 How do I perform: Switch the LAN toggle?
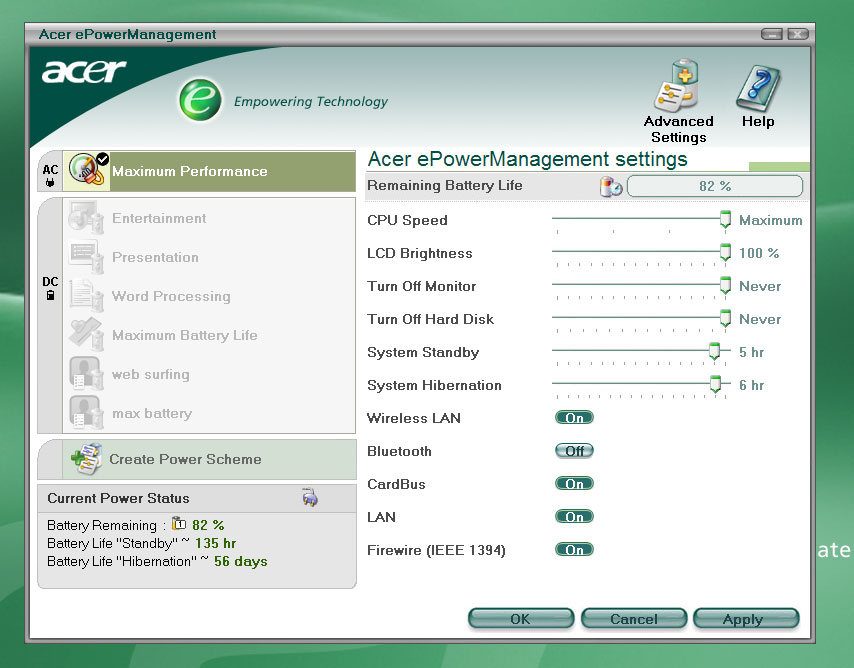pyautogui.click(x=574, y=517)
